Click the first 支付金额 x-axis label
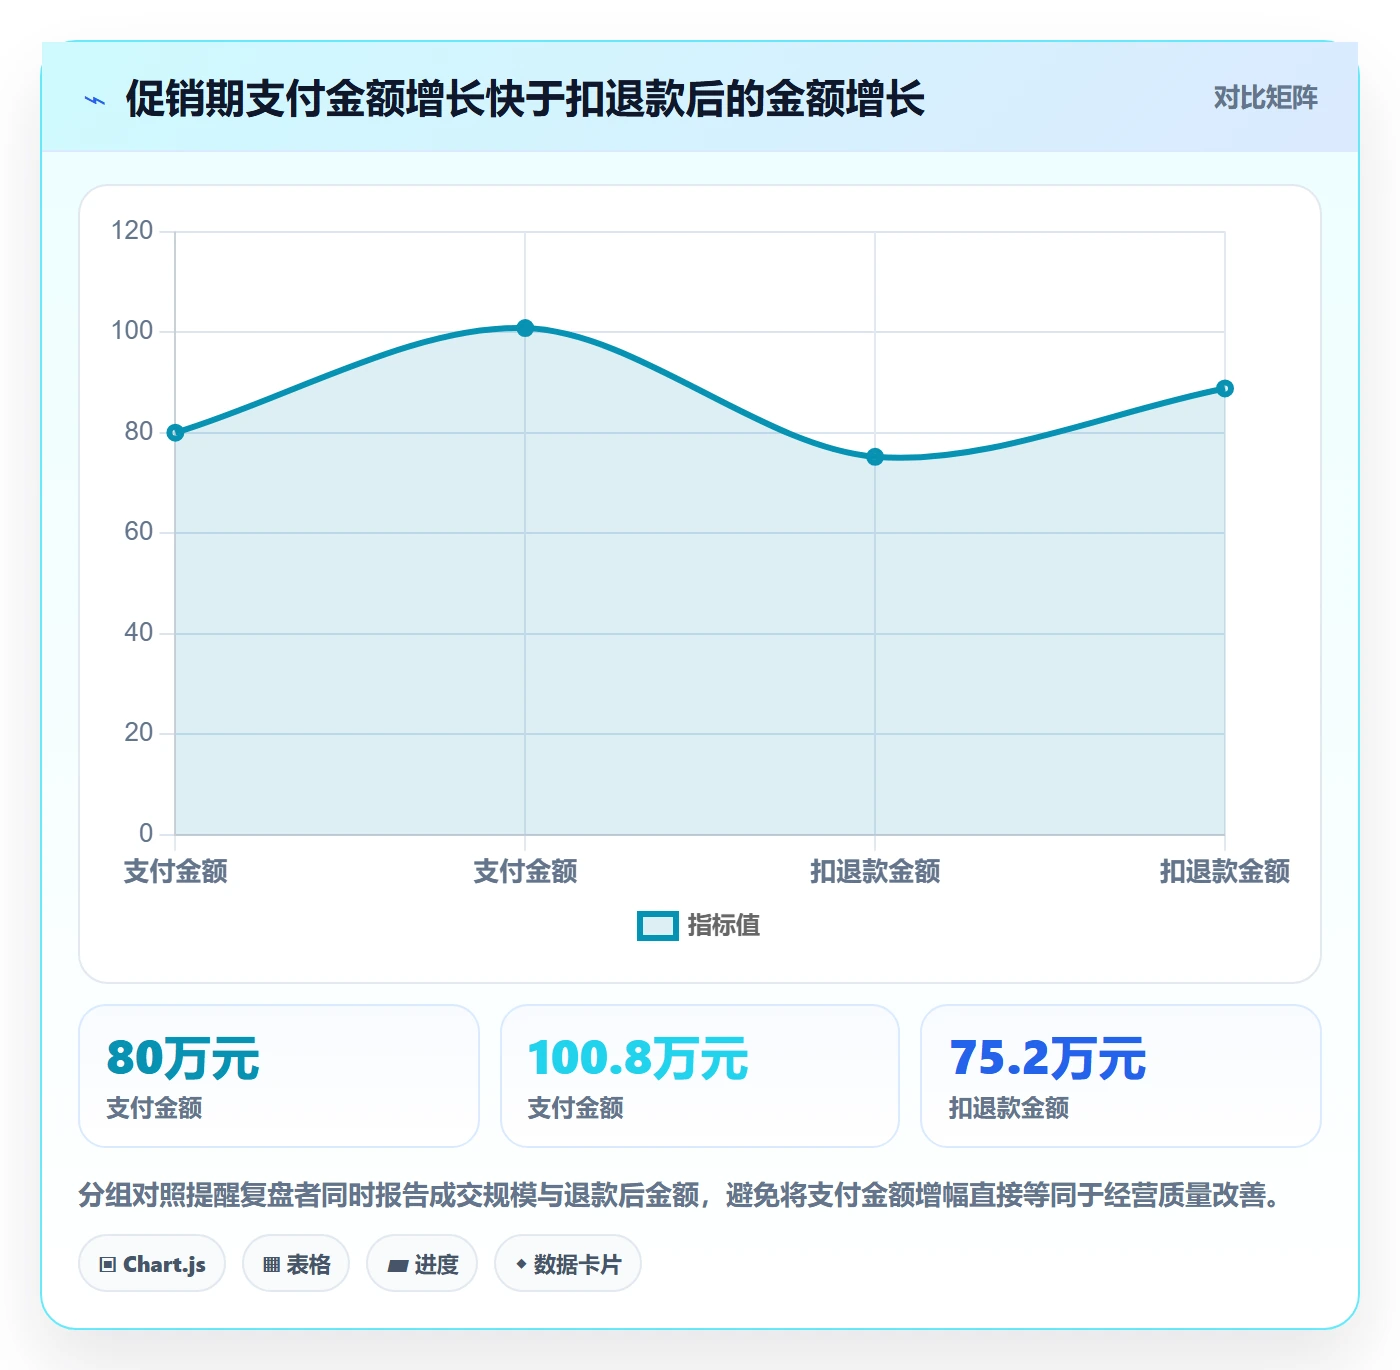This screenshot has height=1370, width=1400. [176, 872]
